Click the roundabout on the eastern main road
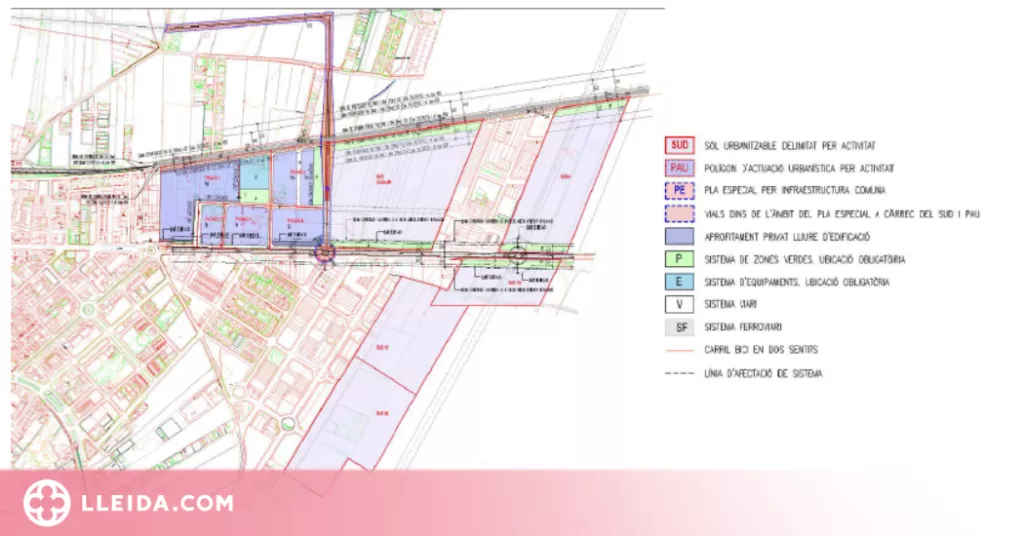 (519, 255)
